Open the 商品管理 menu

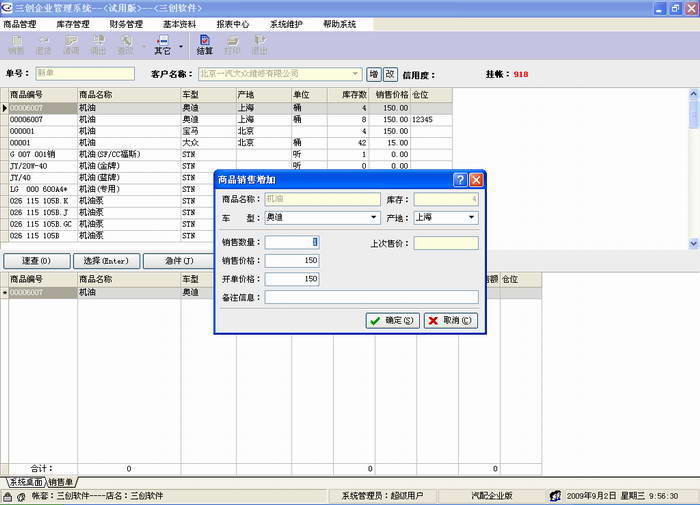(x=20, y=24)
